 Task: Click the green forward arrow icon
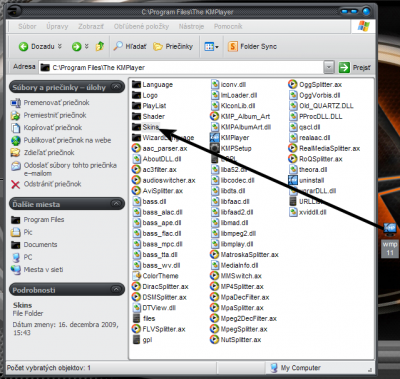click(x=76, y=47)
